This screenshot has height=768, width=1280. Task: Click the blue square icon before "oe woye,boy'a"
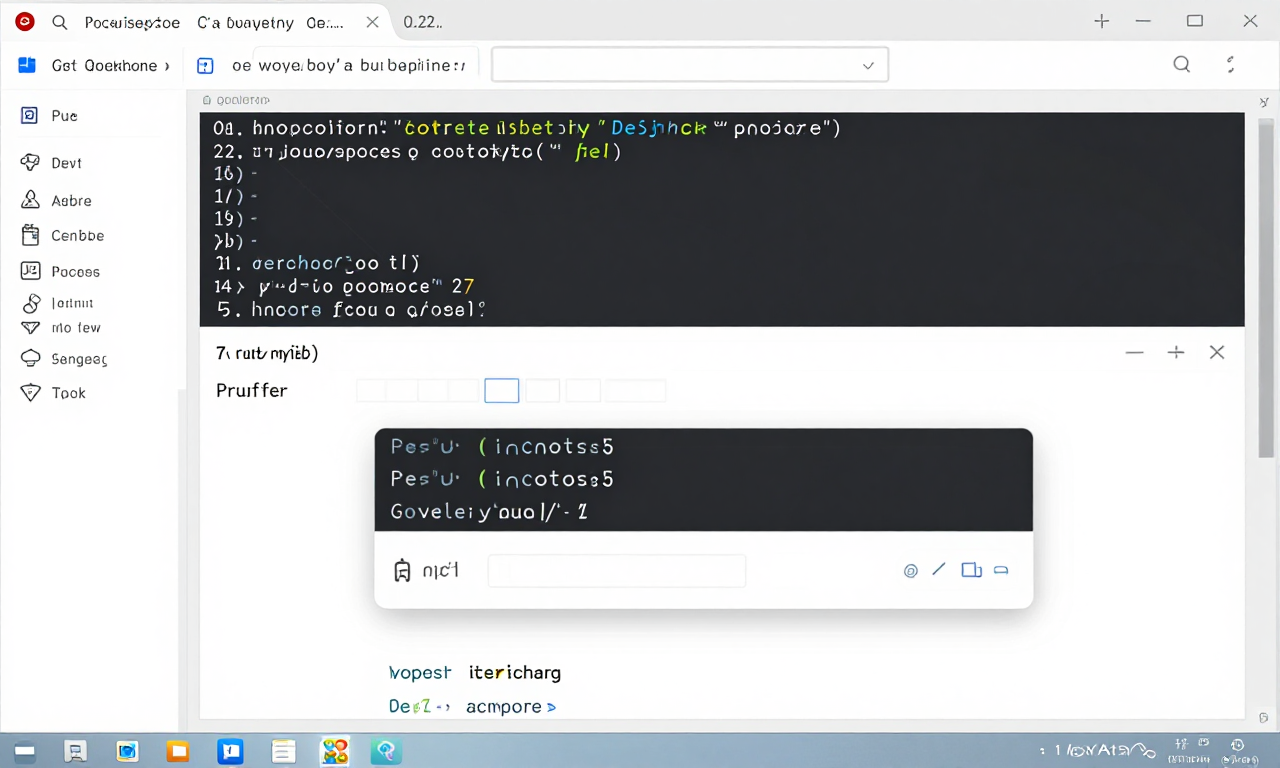[205, 66]
